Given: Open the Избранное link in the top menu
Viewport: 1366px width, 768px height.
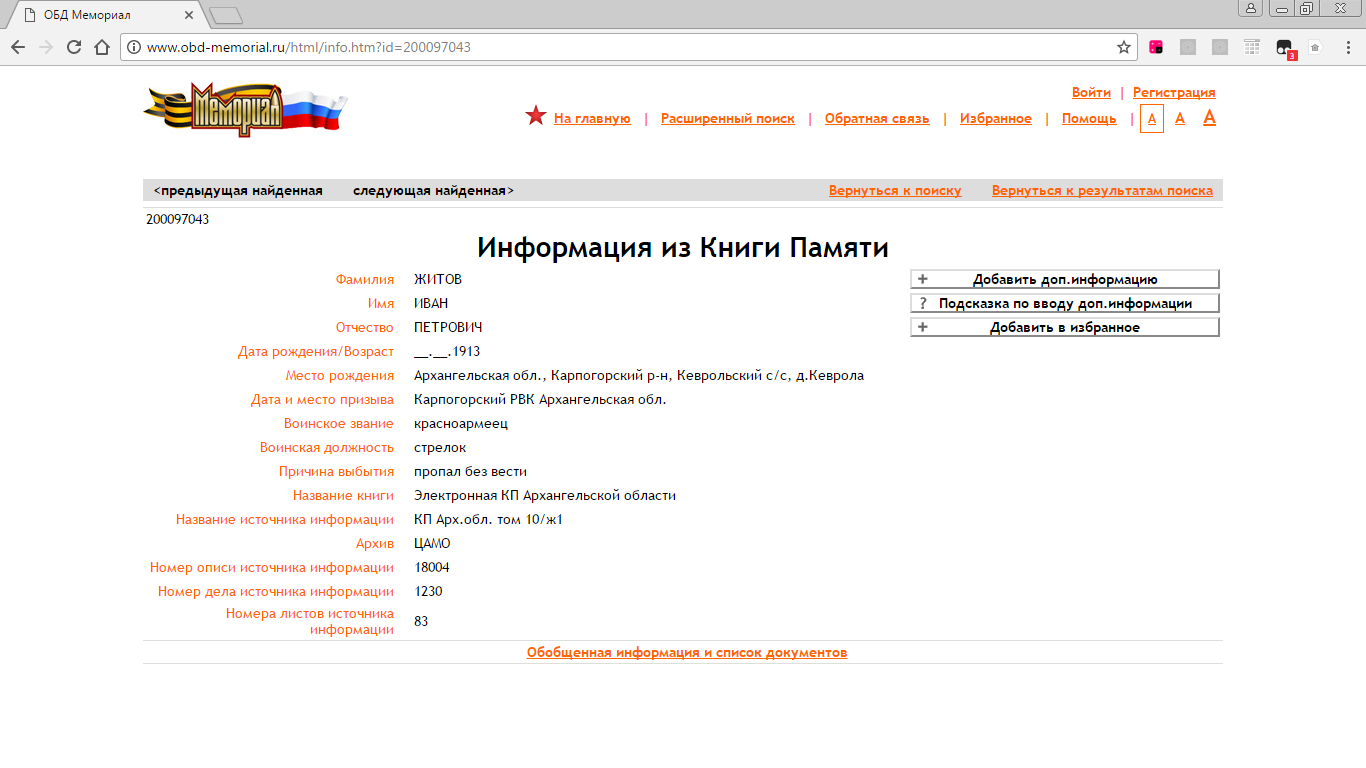Looking at the screenshot, I should click(996, 119).
